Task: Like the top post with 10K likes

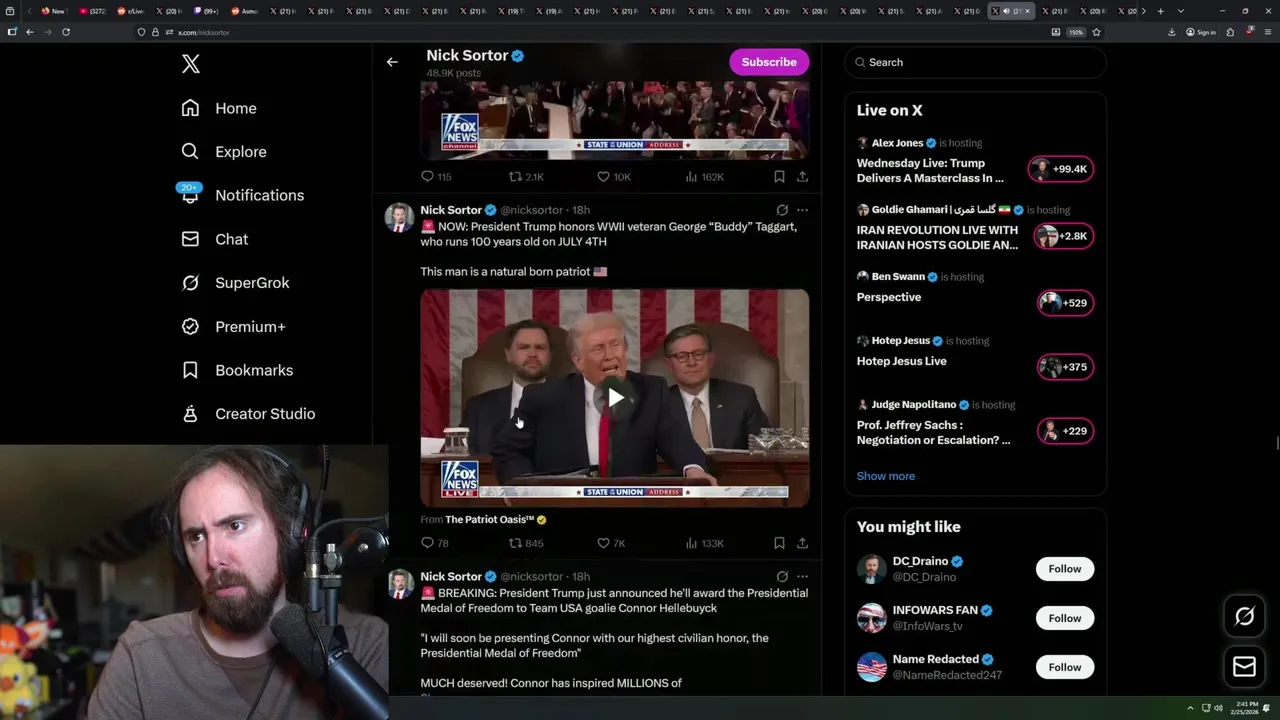Action: click(613, 177)
